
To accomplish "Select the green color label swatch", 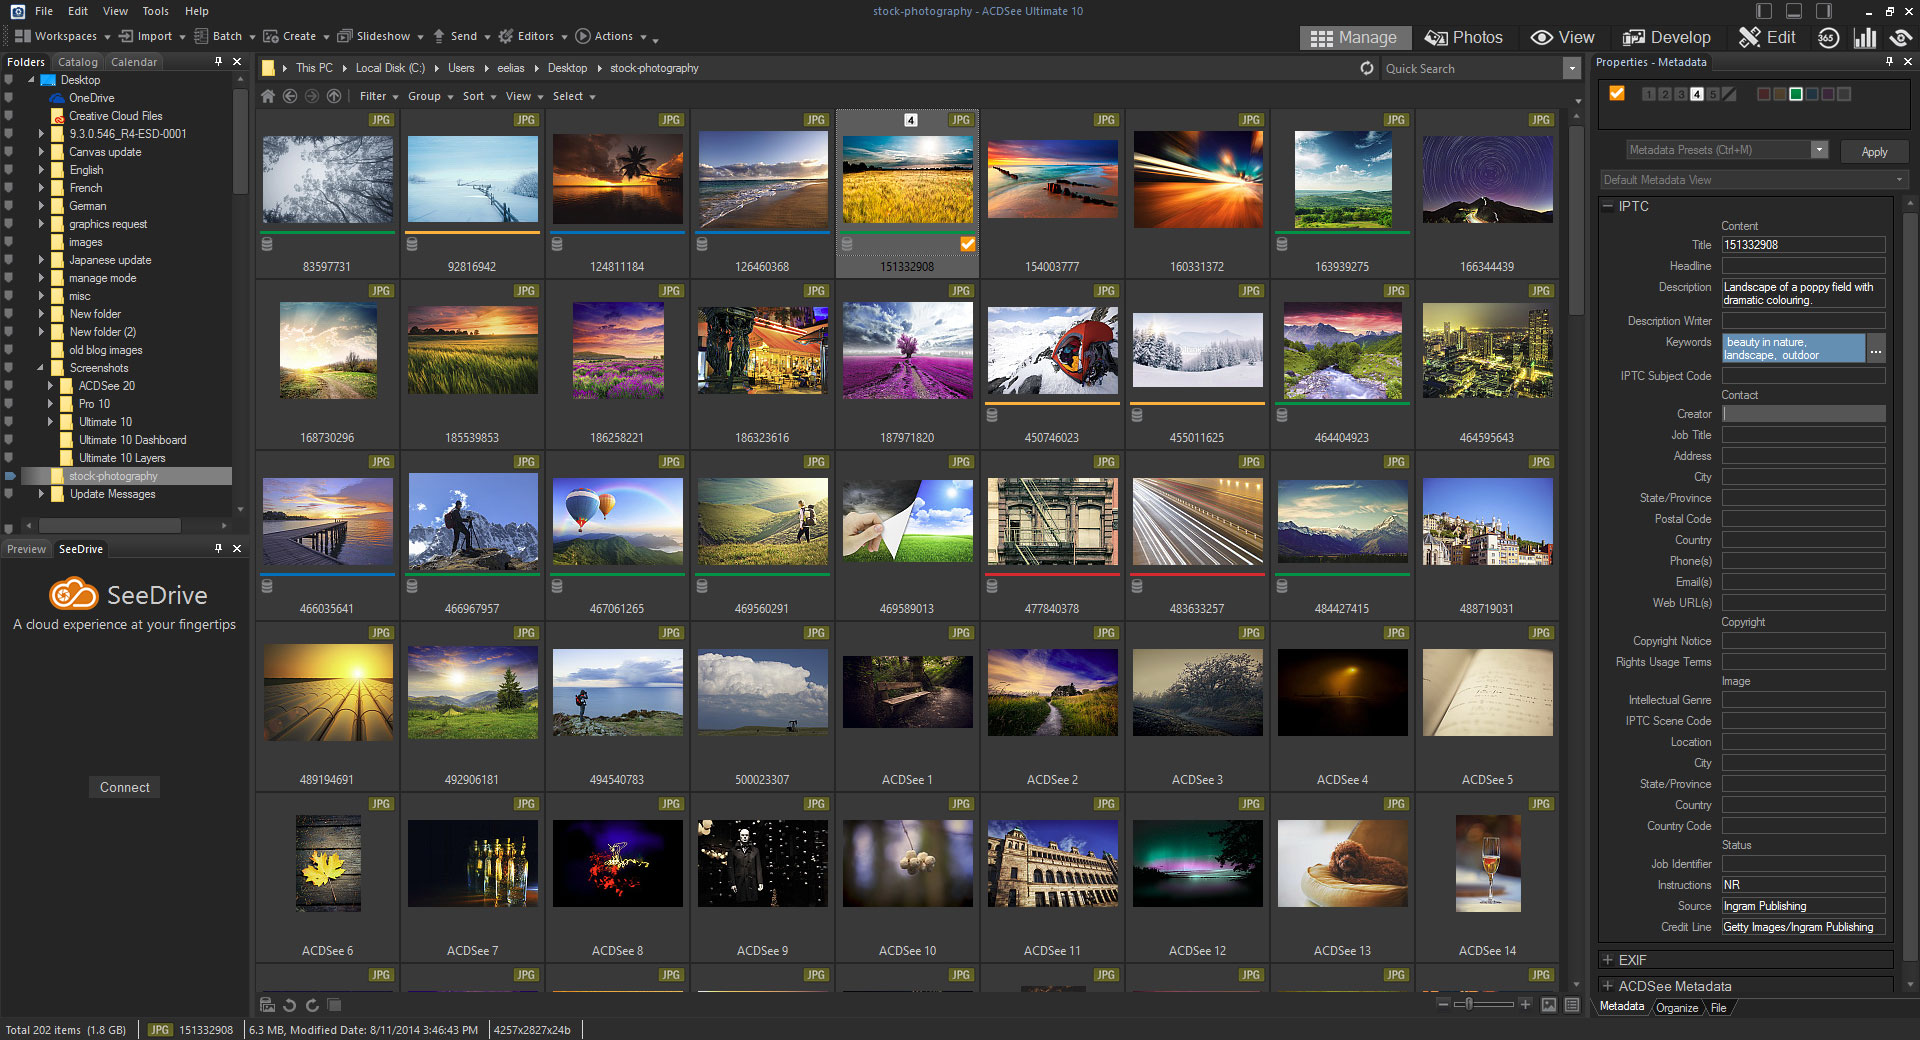I will click(x=1796, y=94).
